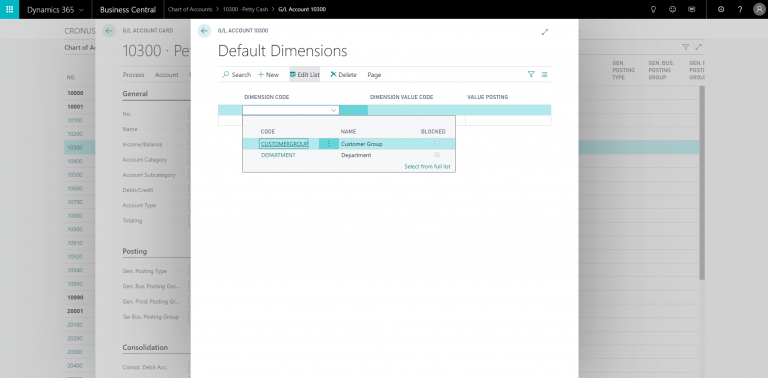Toggle Edit List mode
Viewport: 768px width, 378px height.
[x=304, y=74]
